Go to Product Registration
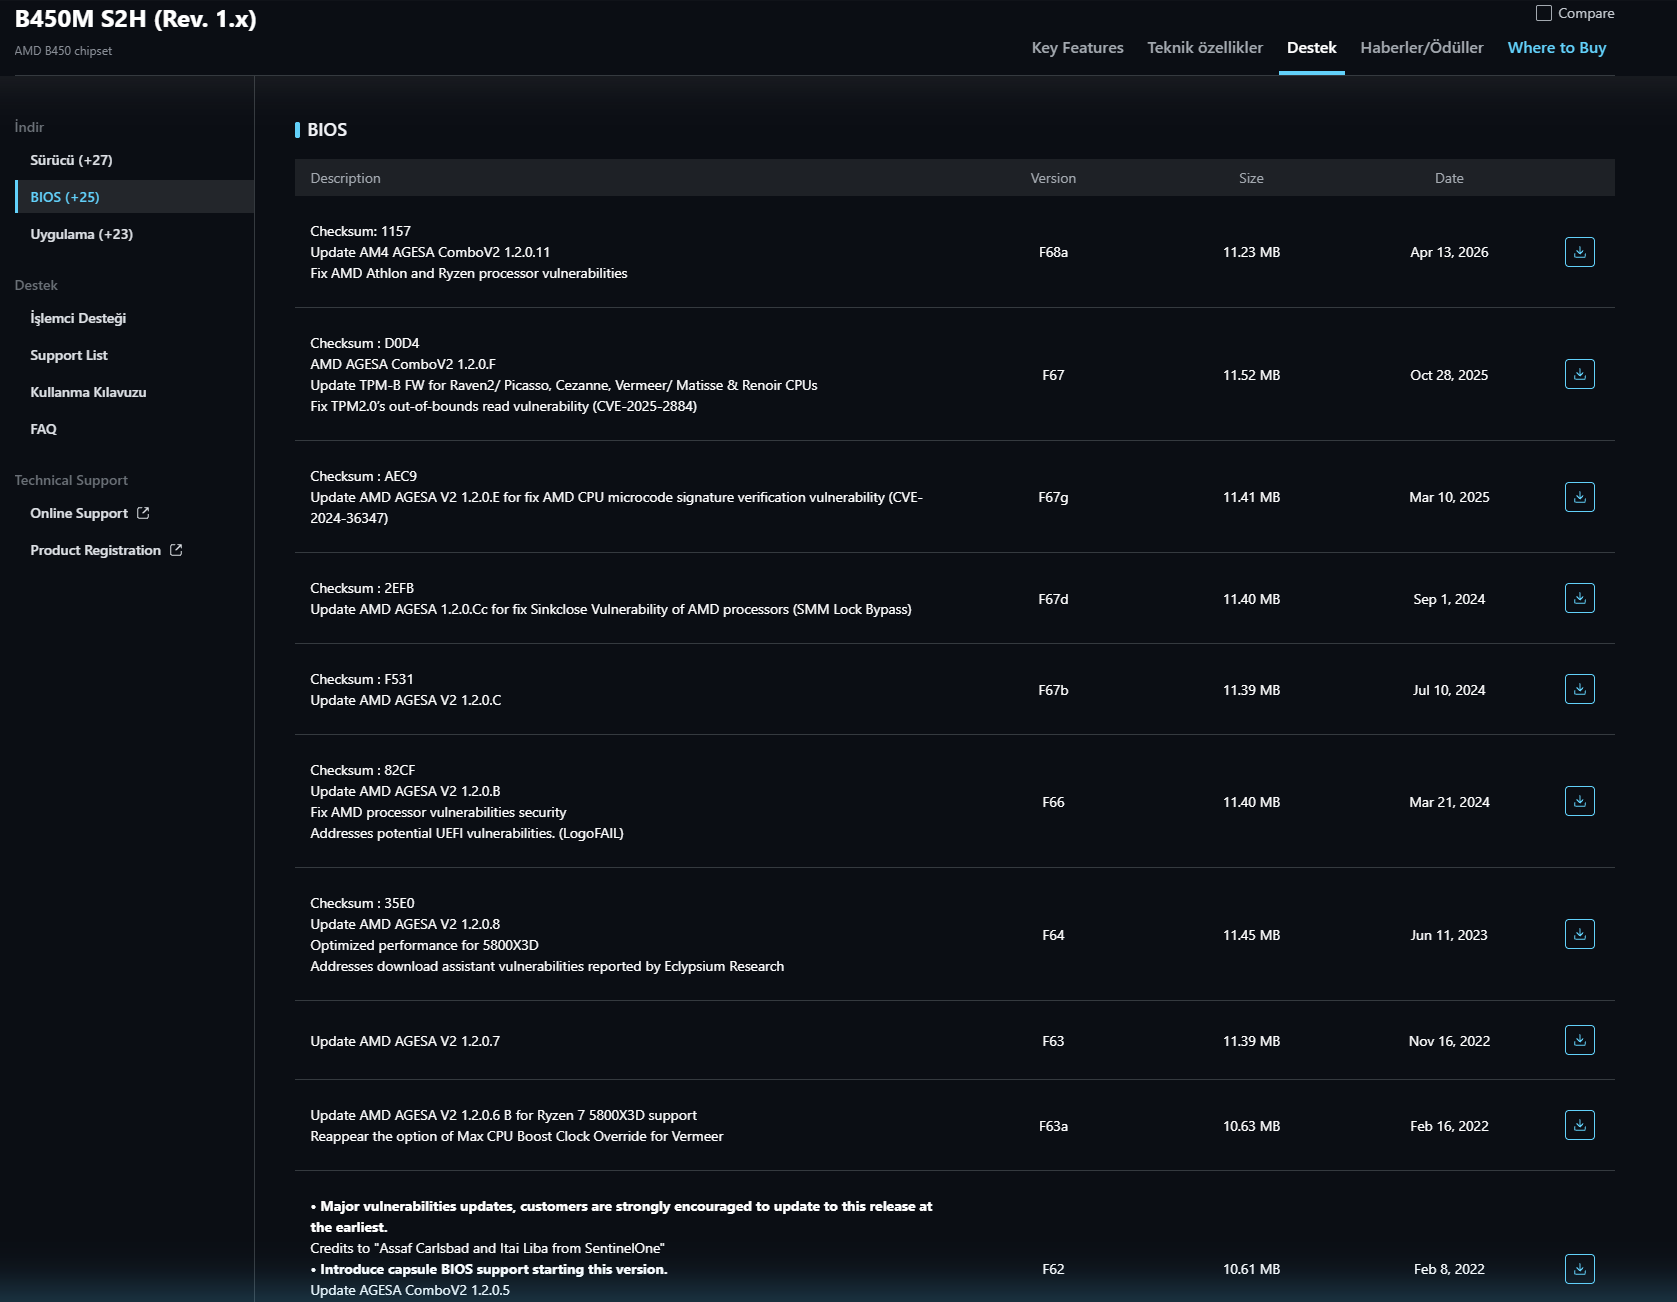 click(x=95, y=550)
